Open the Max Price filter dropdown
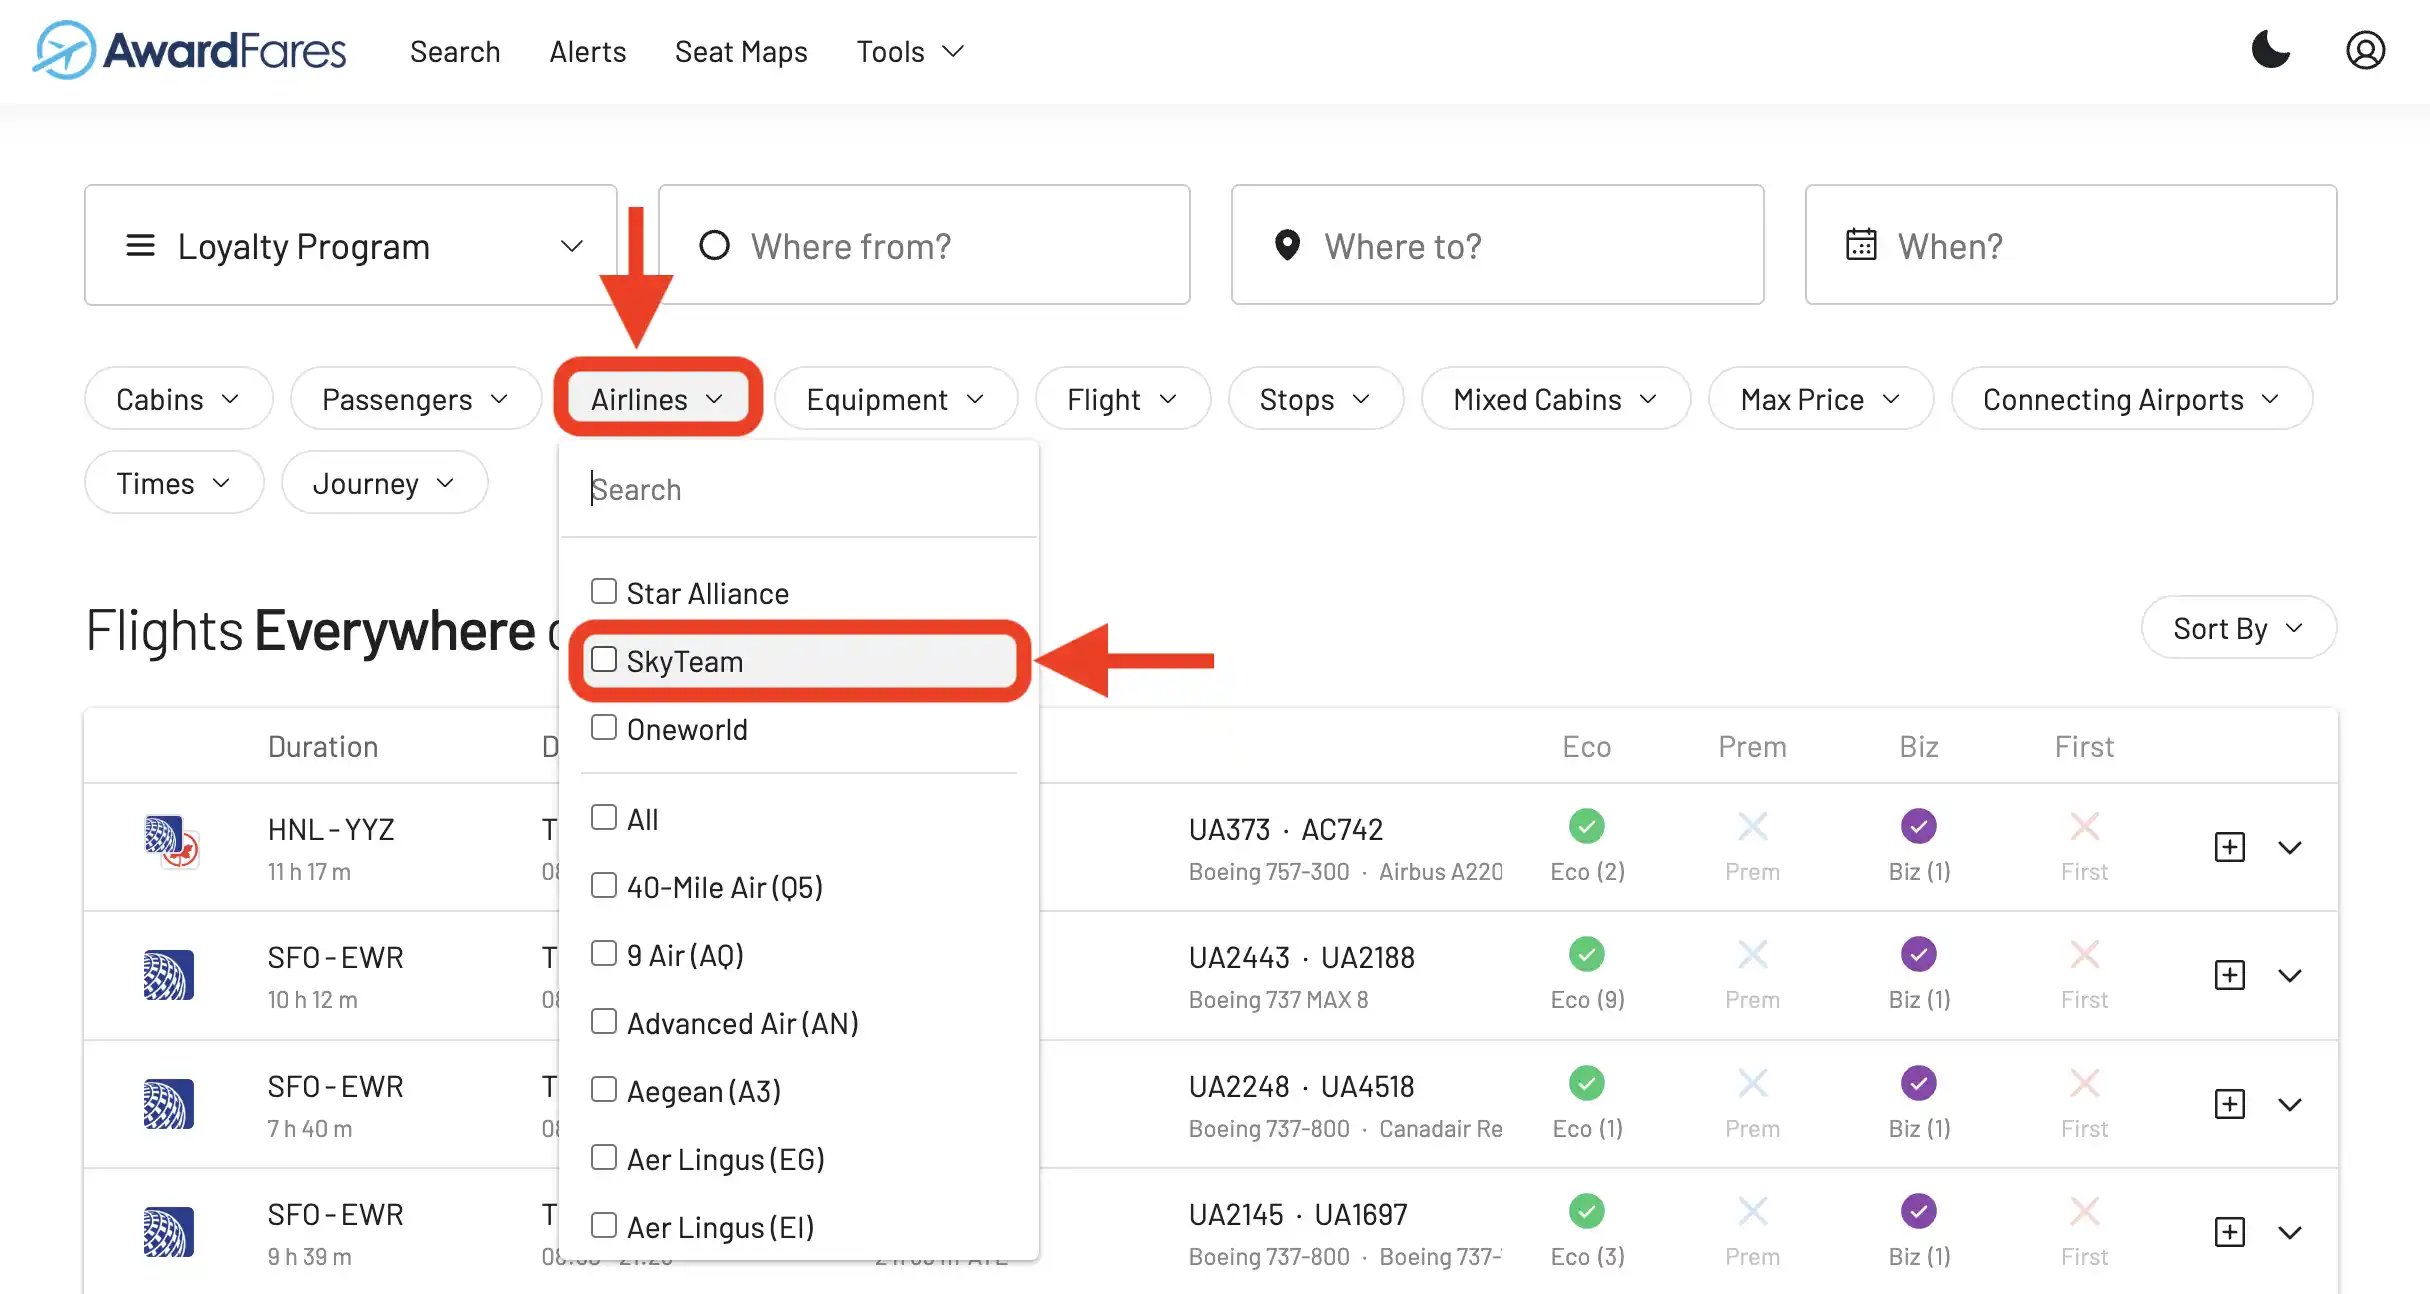Image resolution: width=2430 pixels, height=1294 pixels. click(1820, 399)
